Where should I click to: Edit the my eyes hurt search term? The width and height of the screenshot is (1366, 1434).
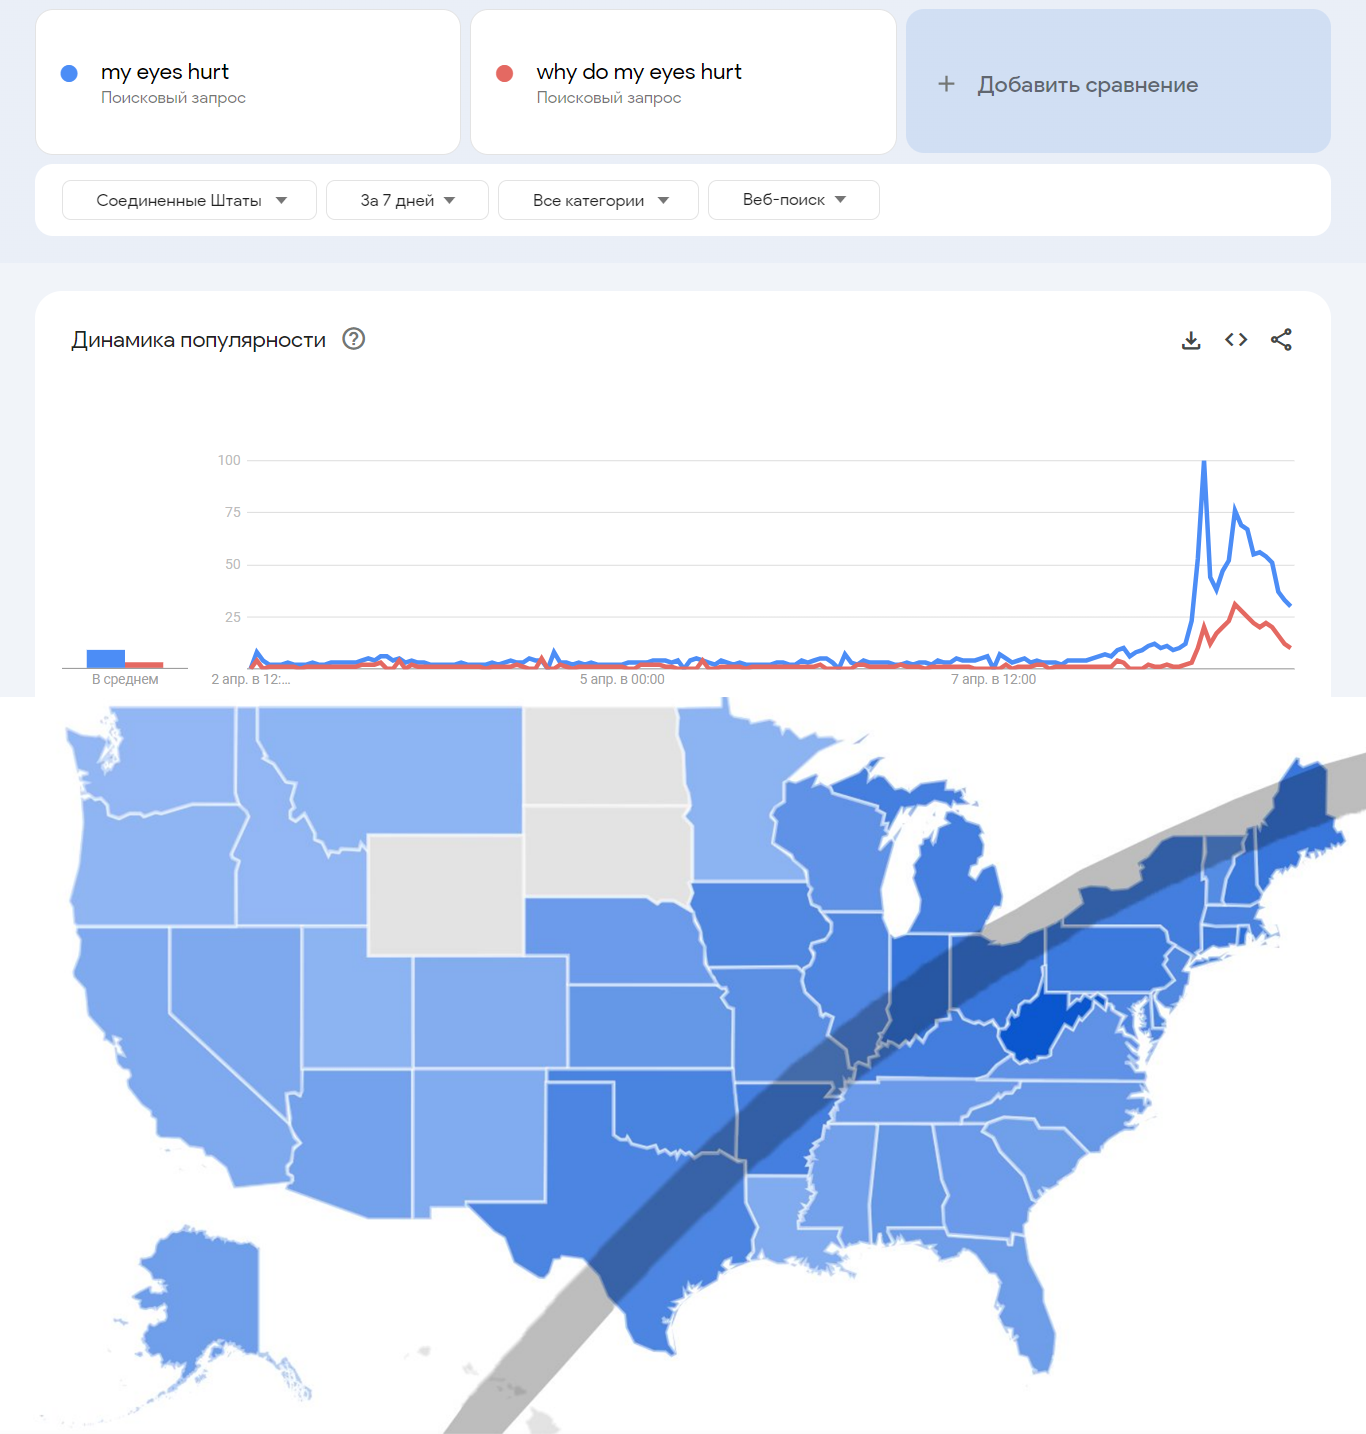click(x=165, y=72)
